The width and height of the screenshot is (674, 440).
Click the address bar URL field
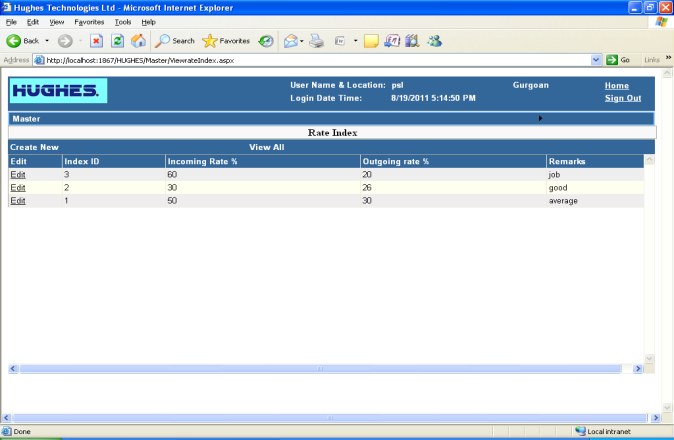click(x=300, y=60)
